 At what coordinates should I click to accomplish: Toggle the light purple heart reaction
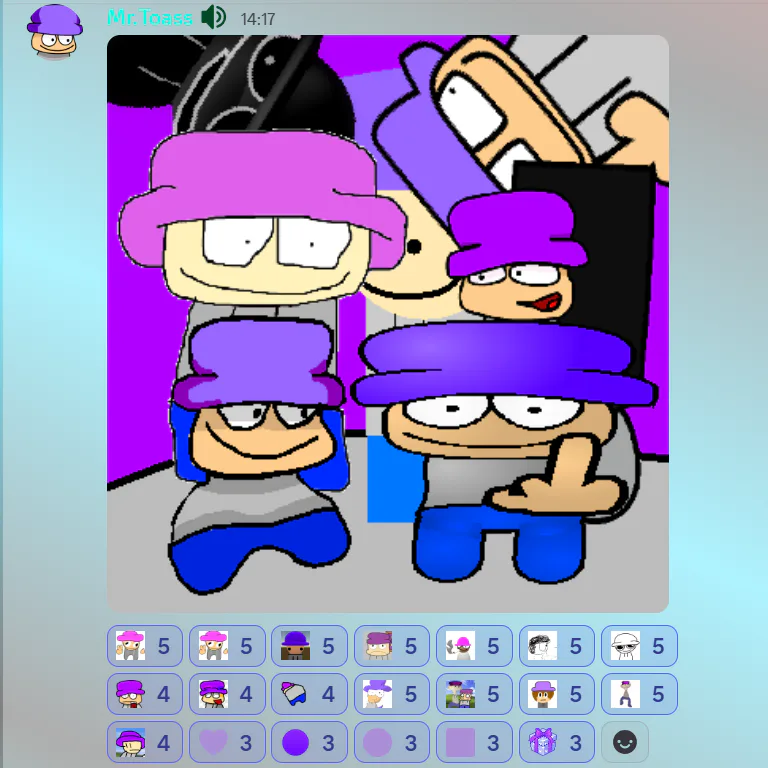(227, 742)
